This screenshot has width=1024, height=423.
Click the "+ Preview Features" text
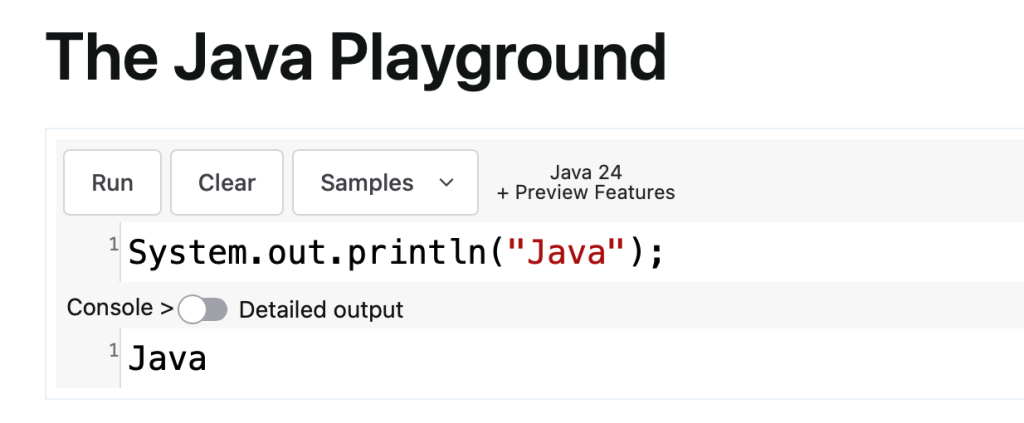[x=585, y=193]
